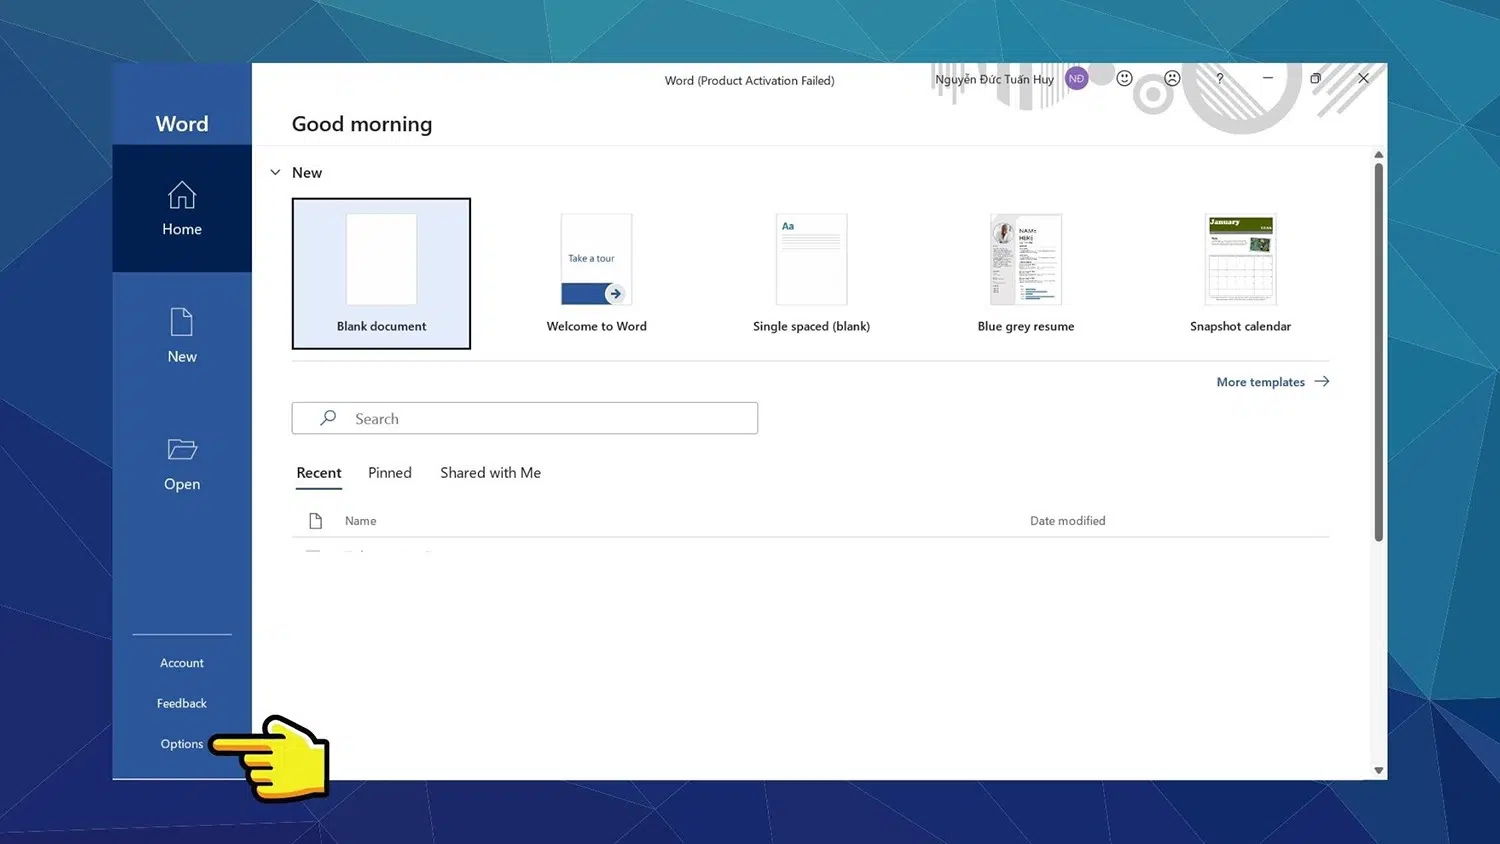Choose the Single spaced (blank) template

(x=811, y=273)
